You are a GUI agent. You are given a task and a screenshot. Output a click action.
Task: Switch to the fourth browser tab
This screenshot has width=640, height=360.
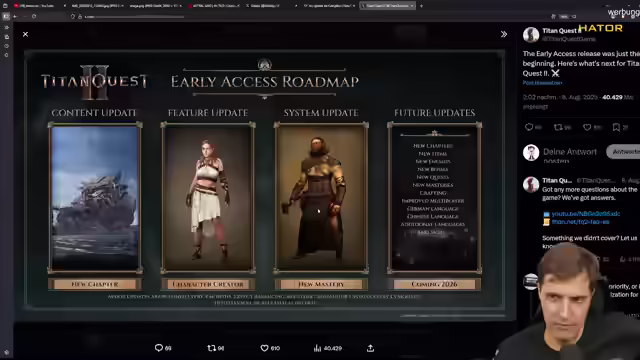(x=214, y=6)
